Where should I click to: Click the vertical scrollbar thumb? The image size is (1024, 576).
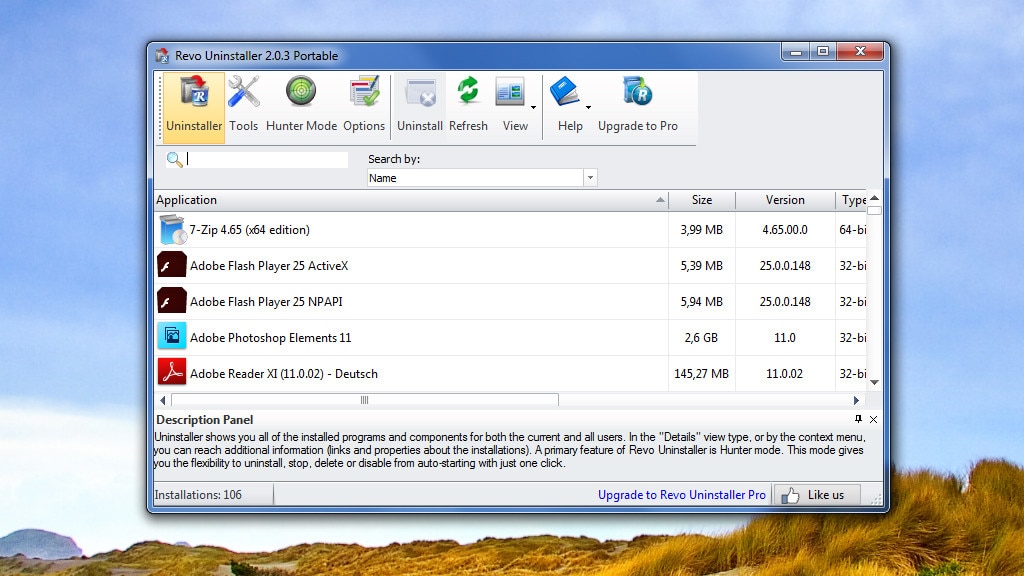pos(874,210)
